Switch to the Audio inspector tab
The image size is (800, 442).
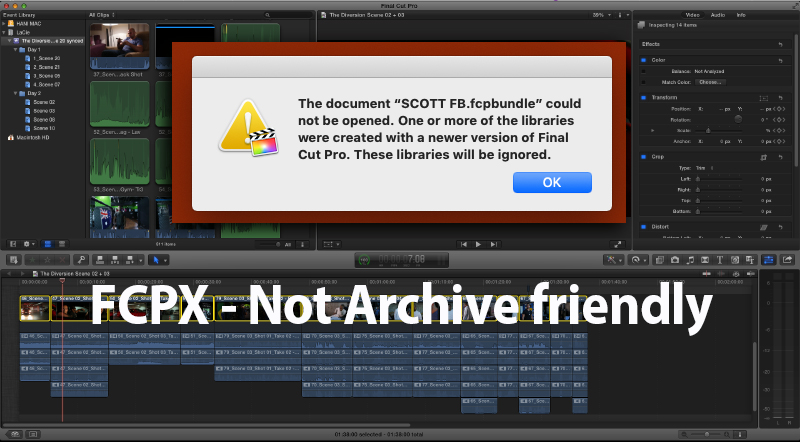click(x=718, y=15)
